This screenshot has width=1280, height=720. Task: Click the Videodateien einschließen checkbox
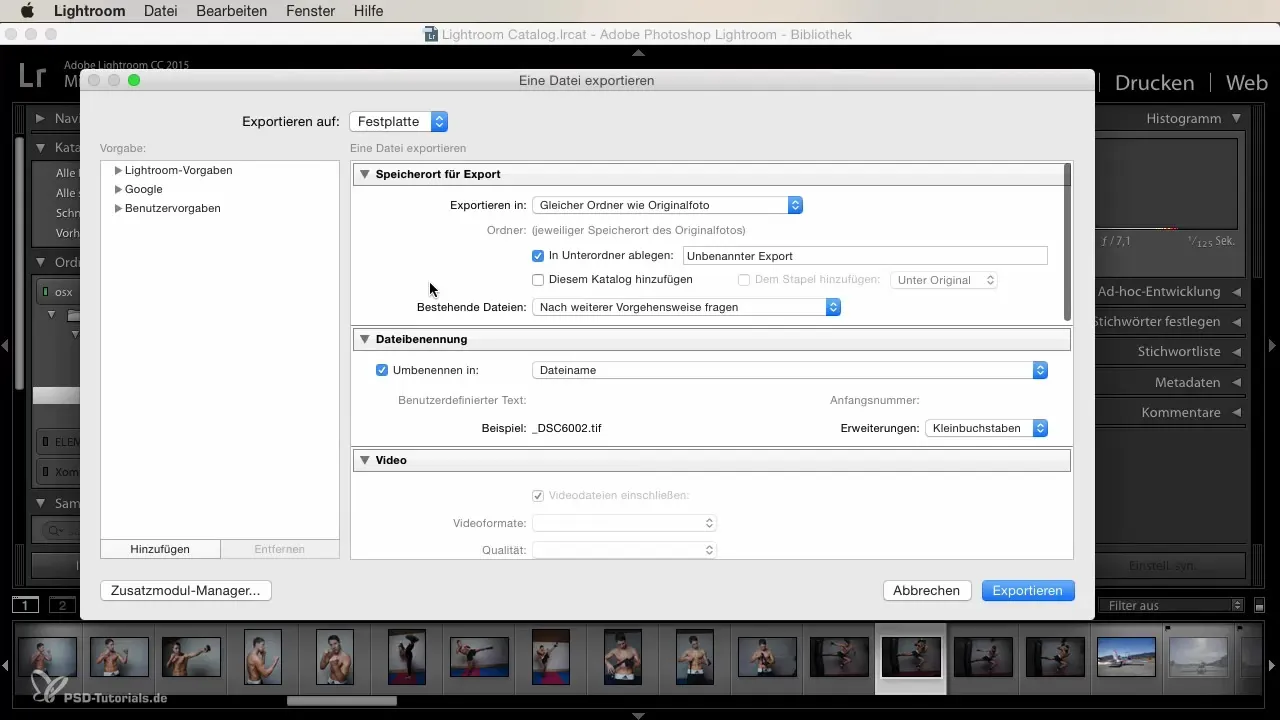coord(538,496)
